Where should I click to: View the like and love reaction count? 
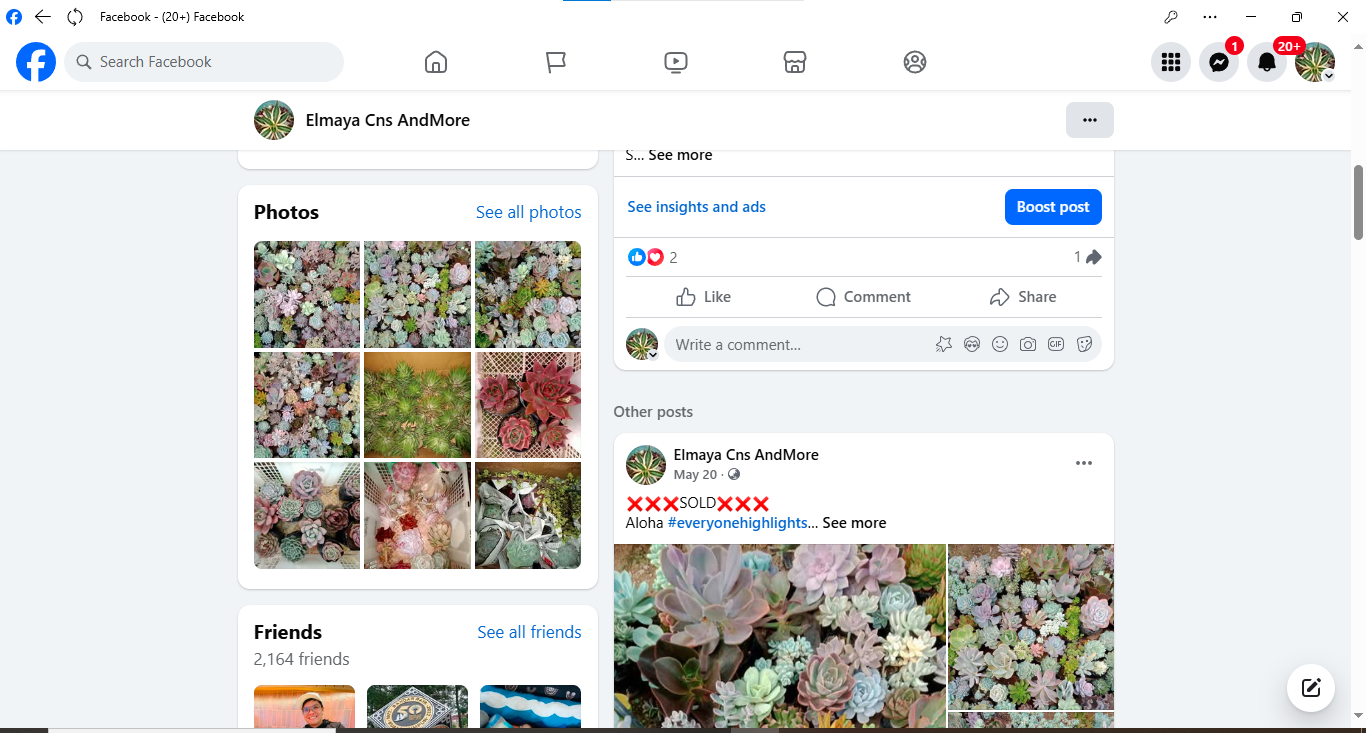(652, 257)
